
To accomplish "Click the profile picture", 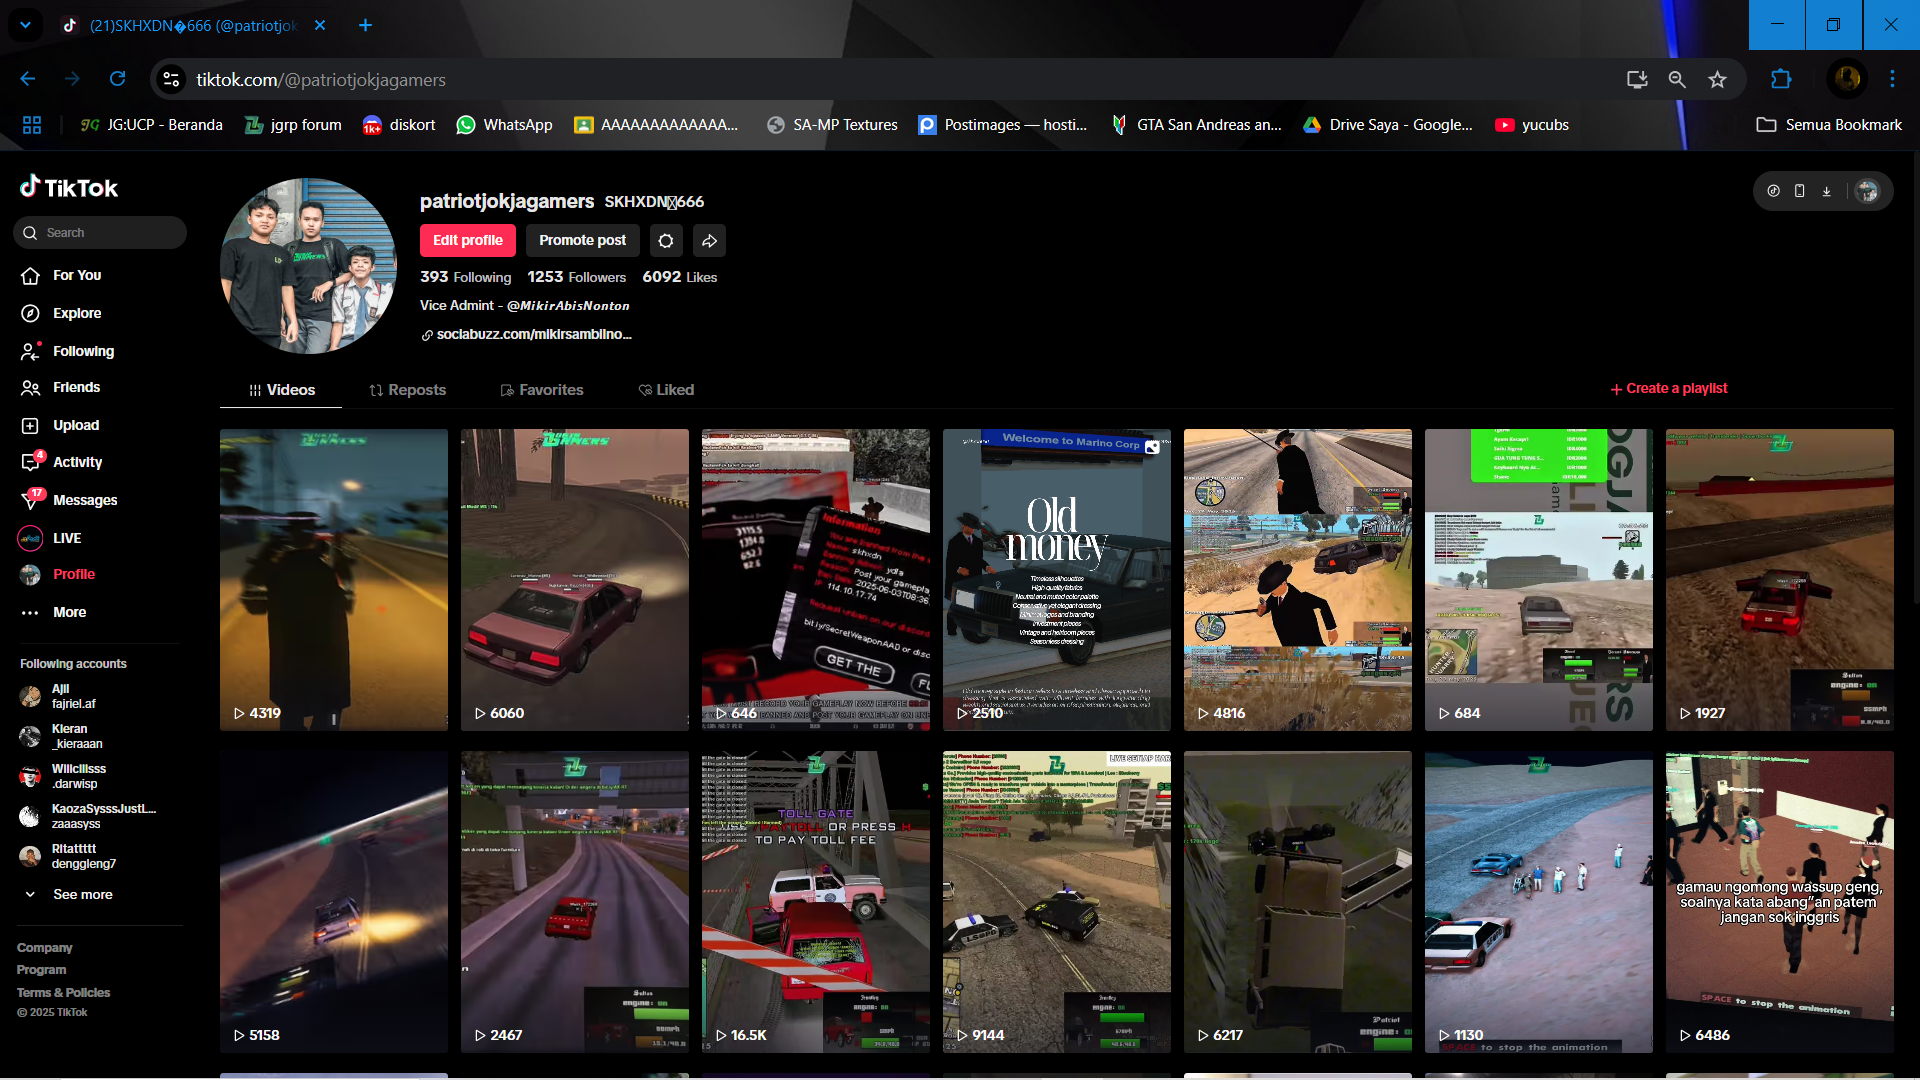I will pos(308,266).
